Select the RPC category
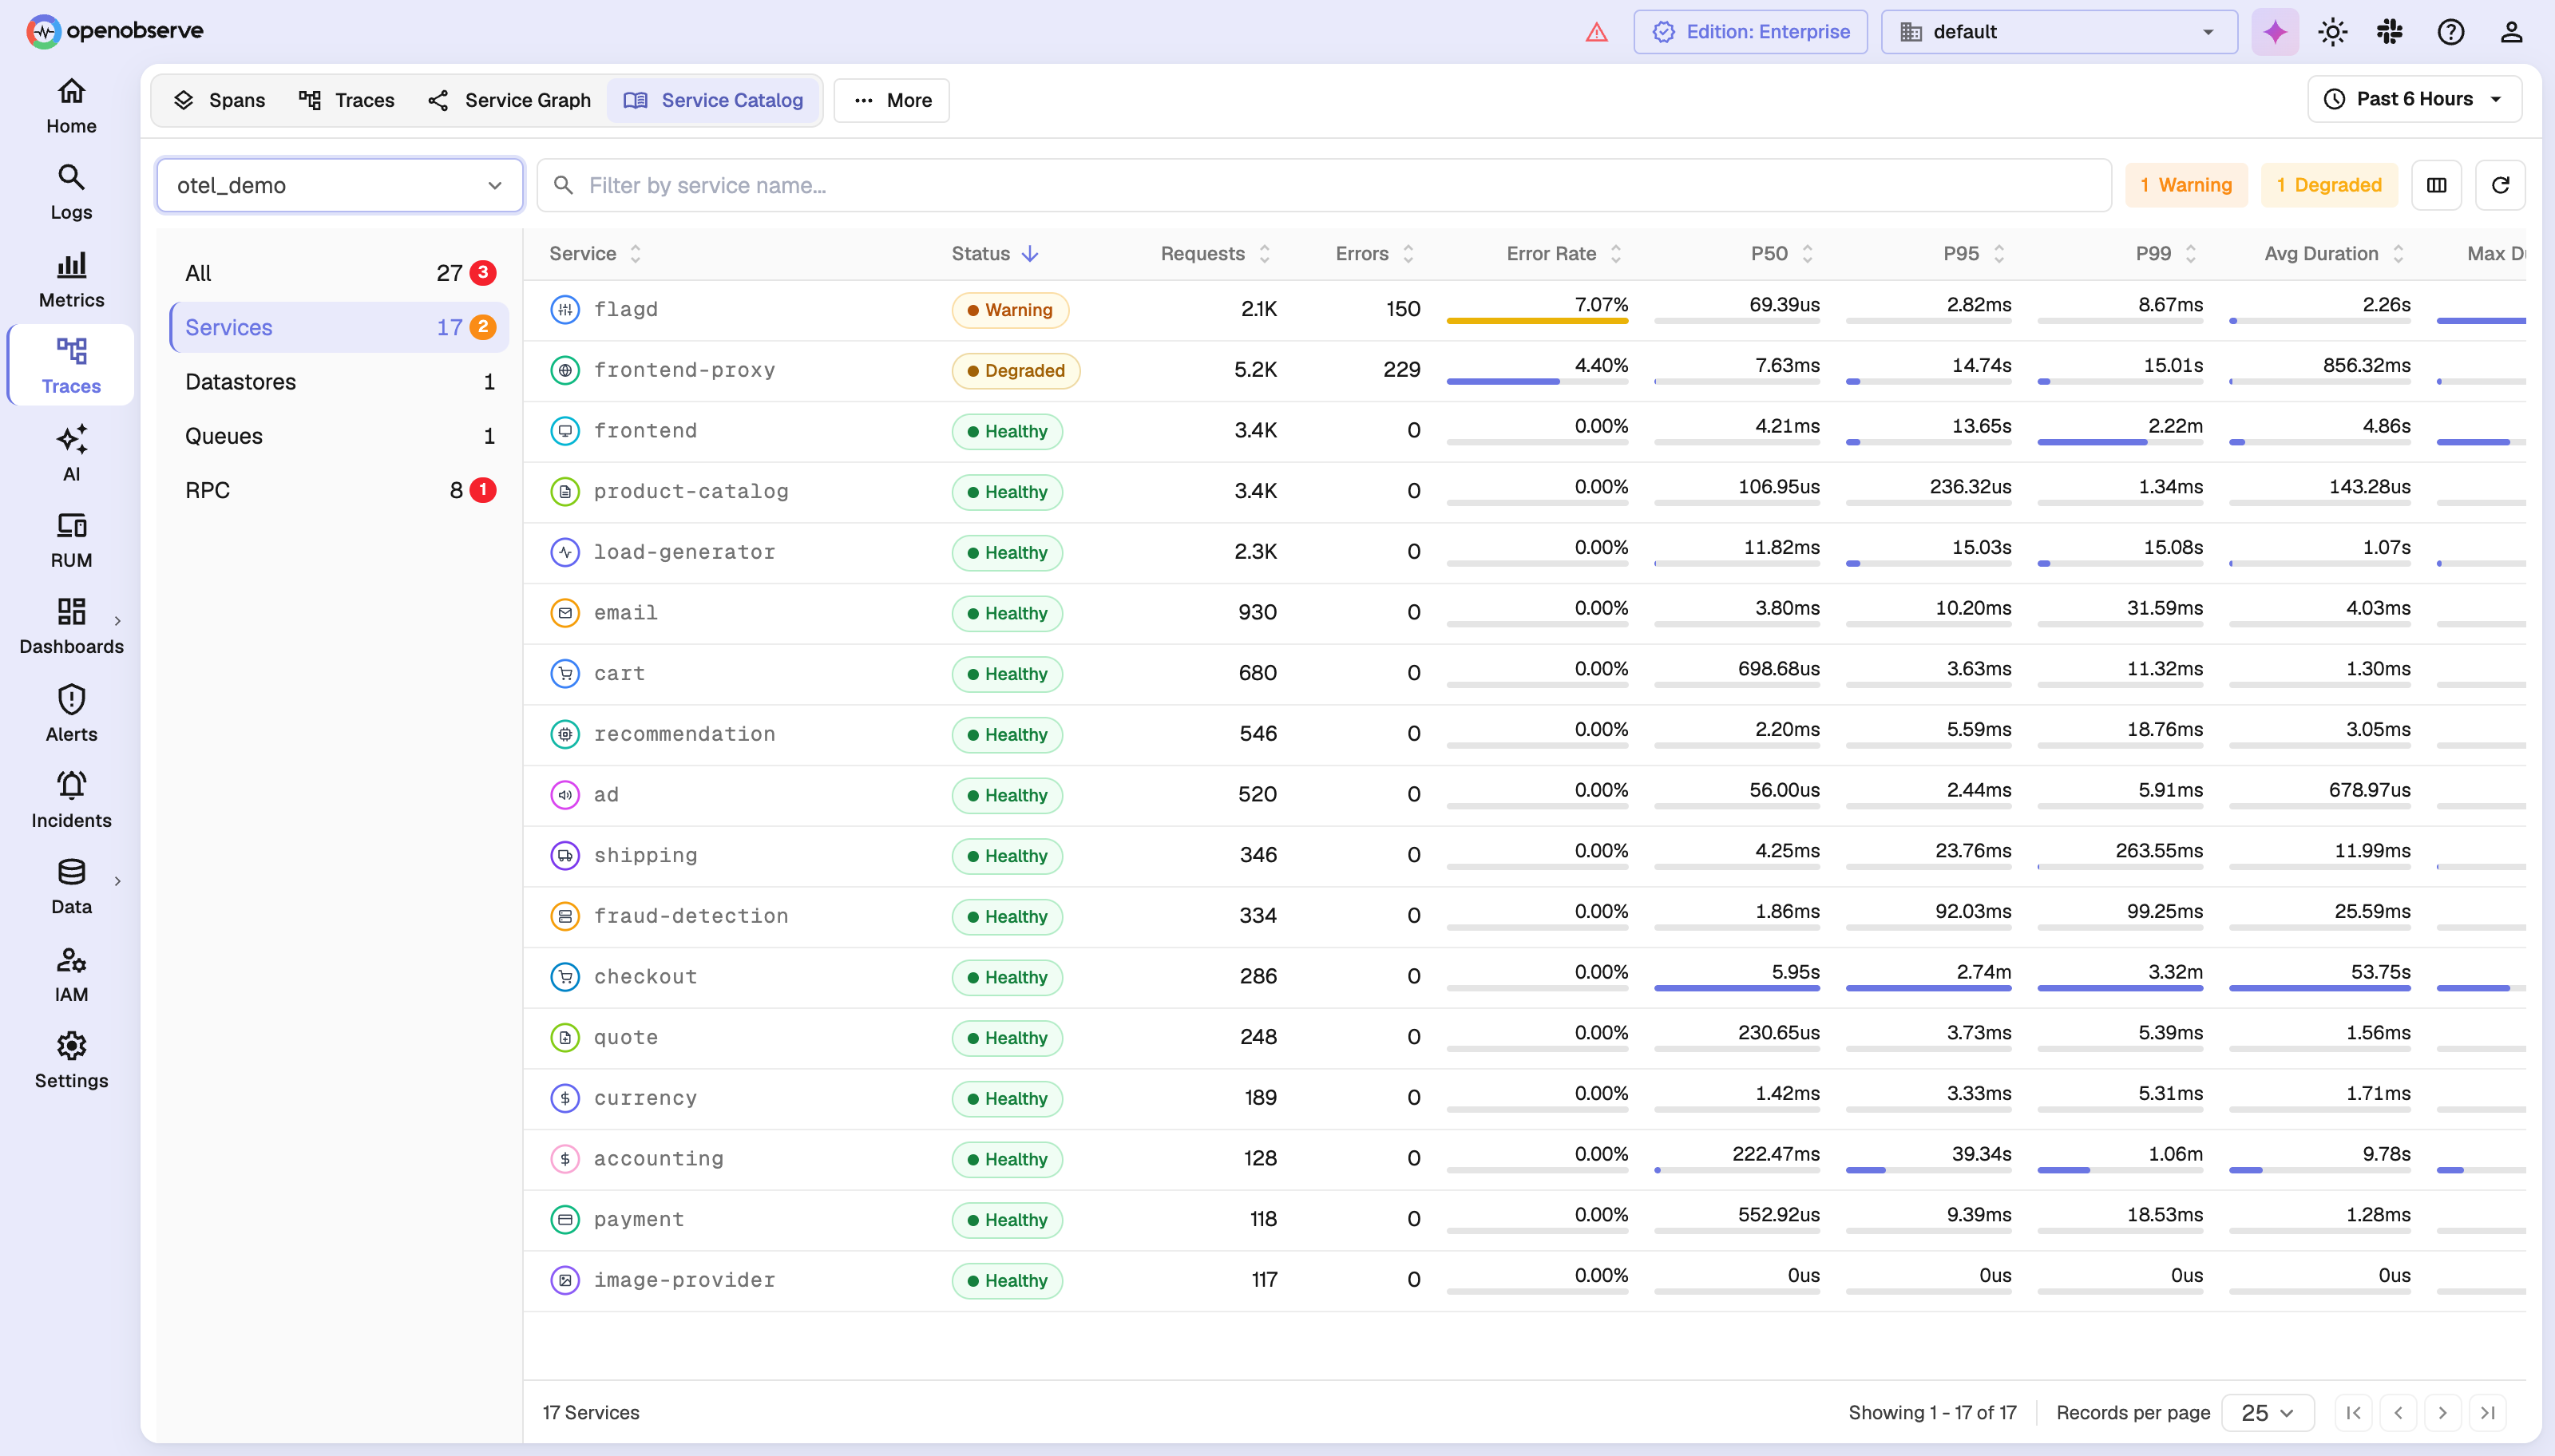2555x1456 pixels. (x=340, y=490)
